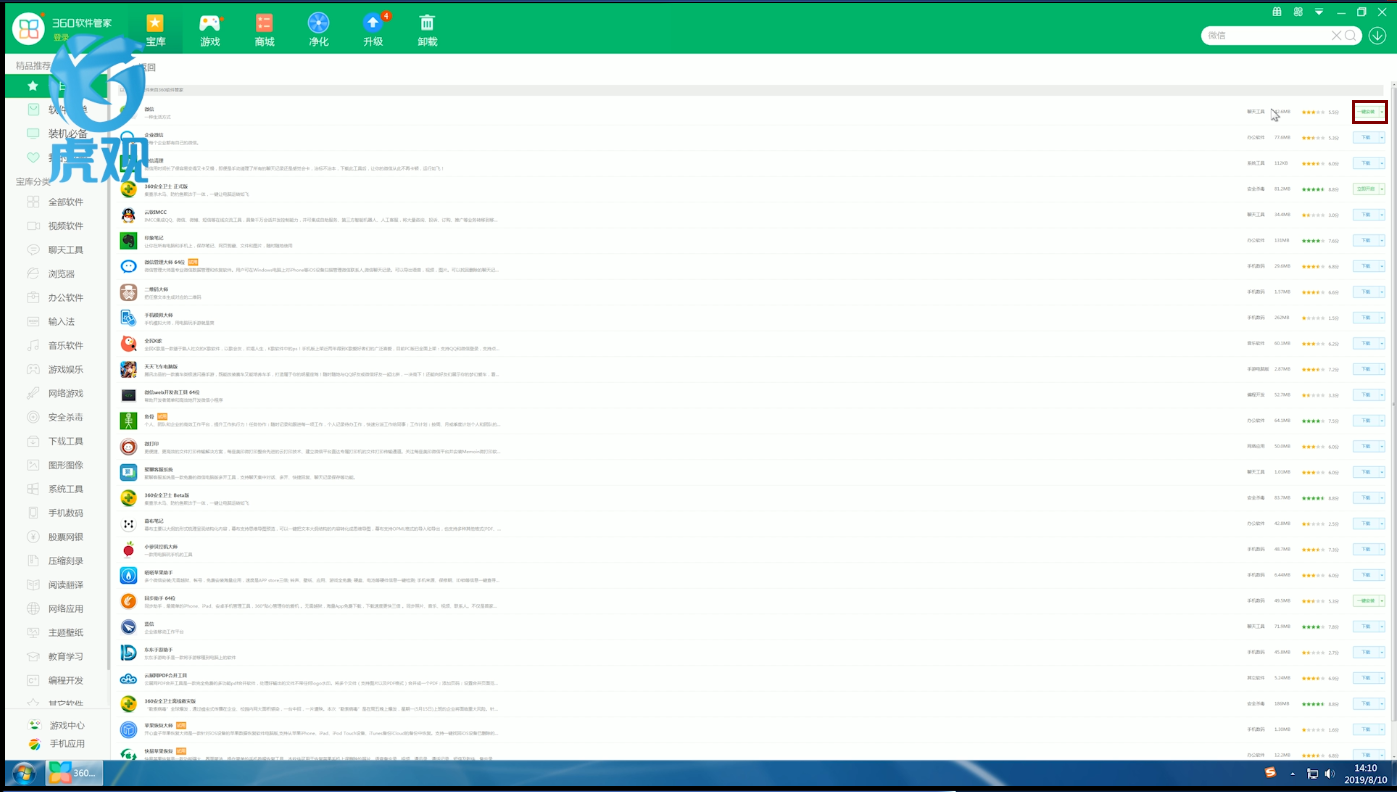Click the magnifier search icon
The image size is (1397, 792).
click(1351, 35)
